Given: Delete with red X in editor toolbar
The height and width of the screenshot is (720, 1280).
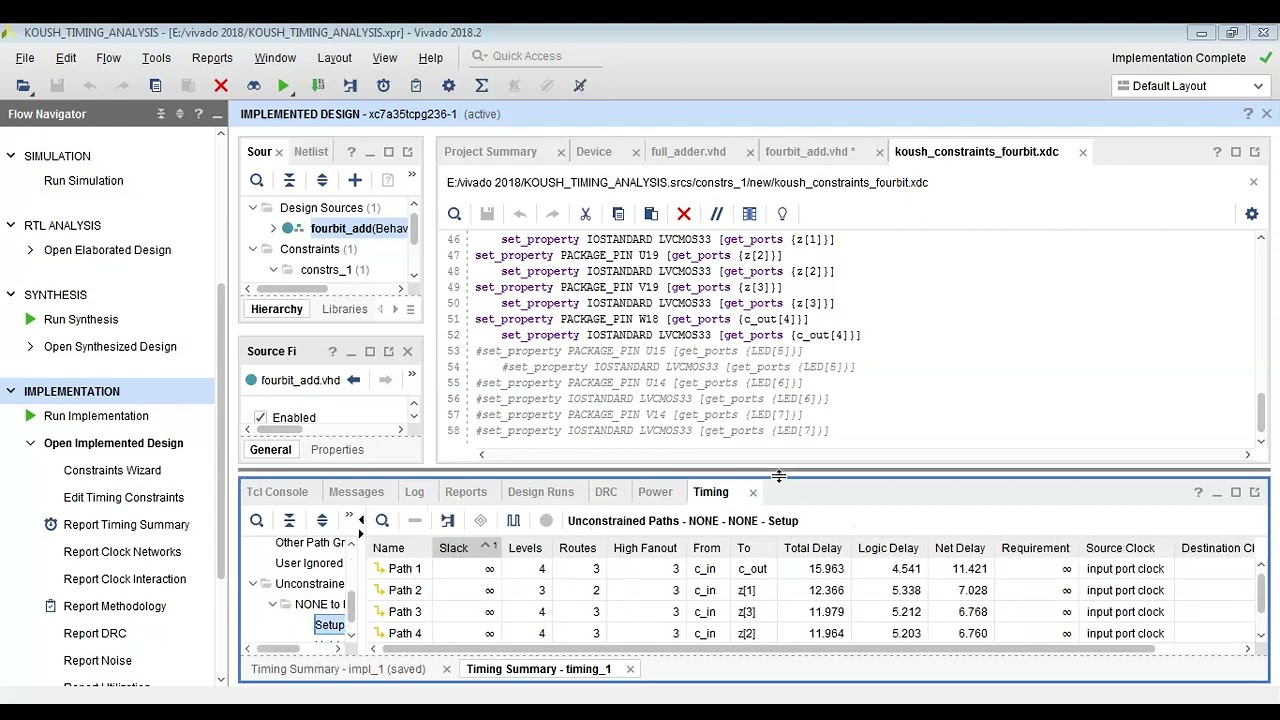Looking at the screenshot, I should click(684, 214).
